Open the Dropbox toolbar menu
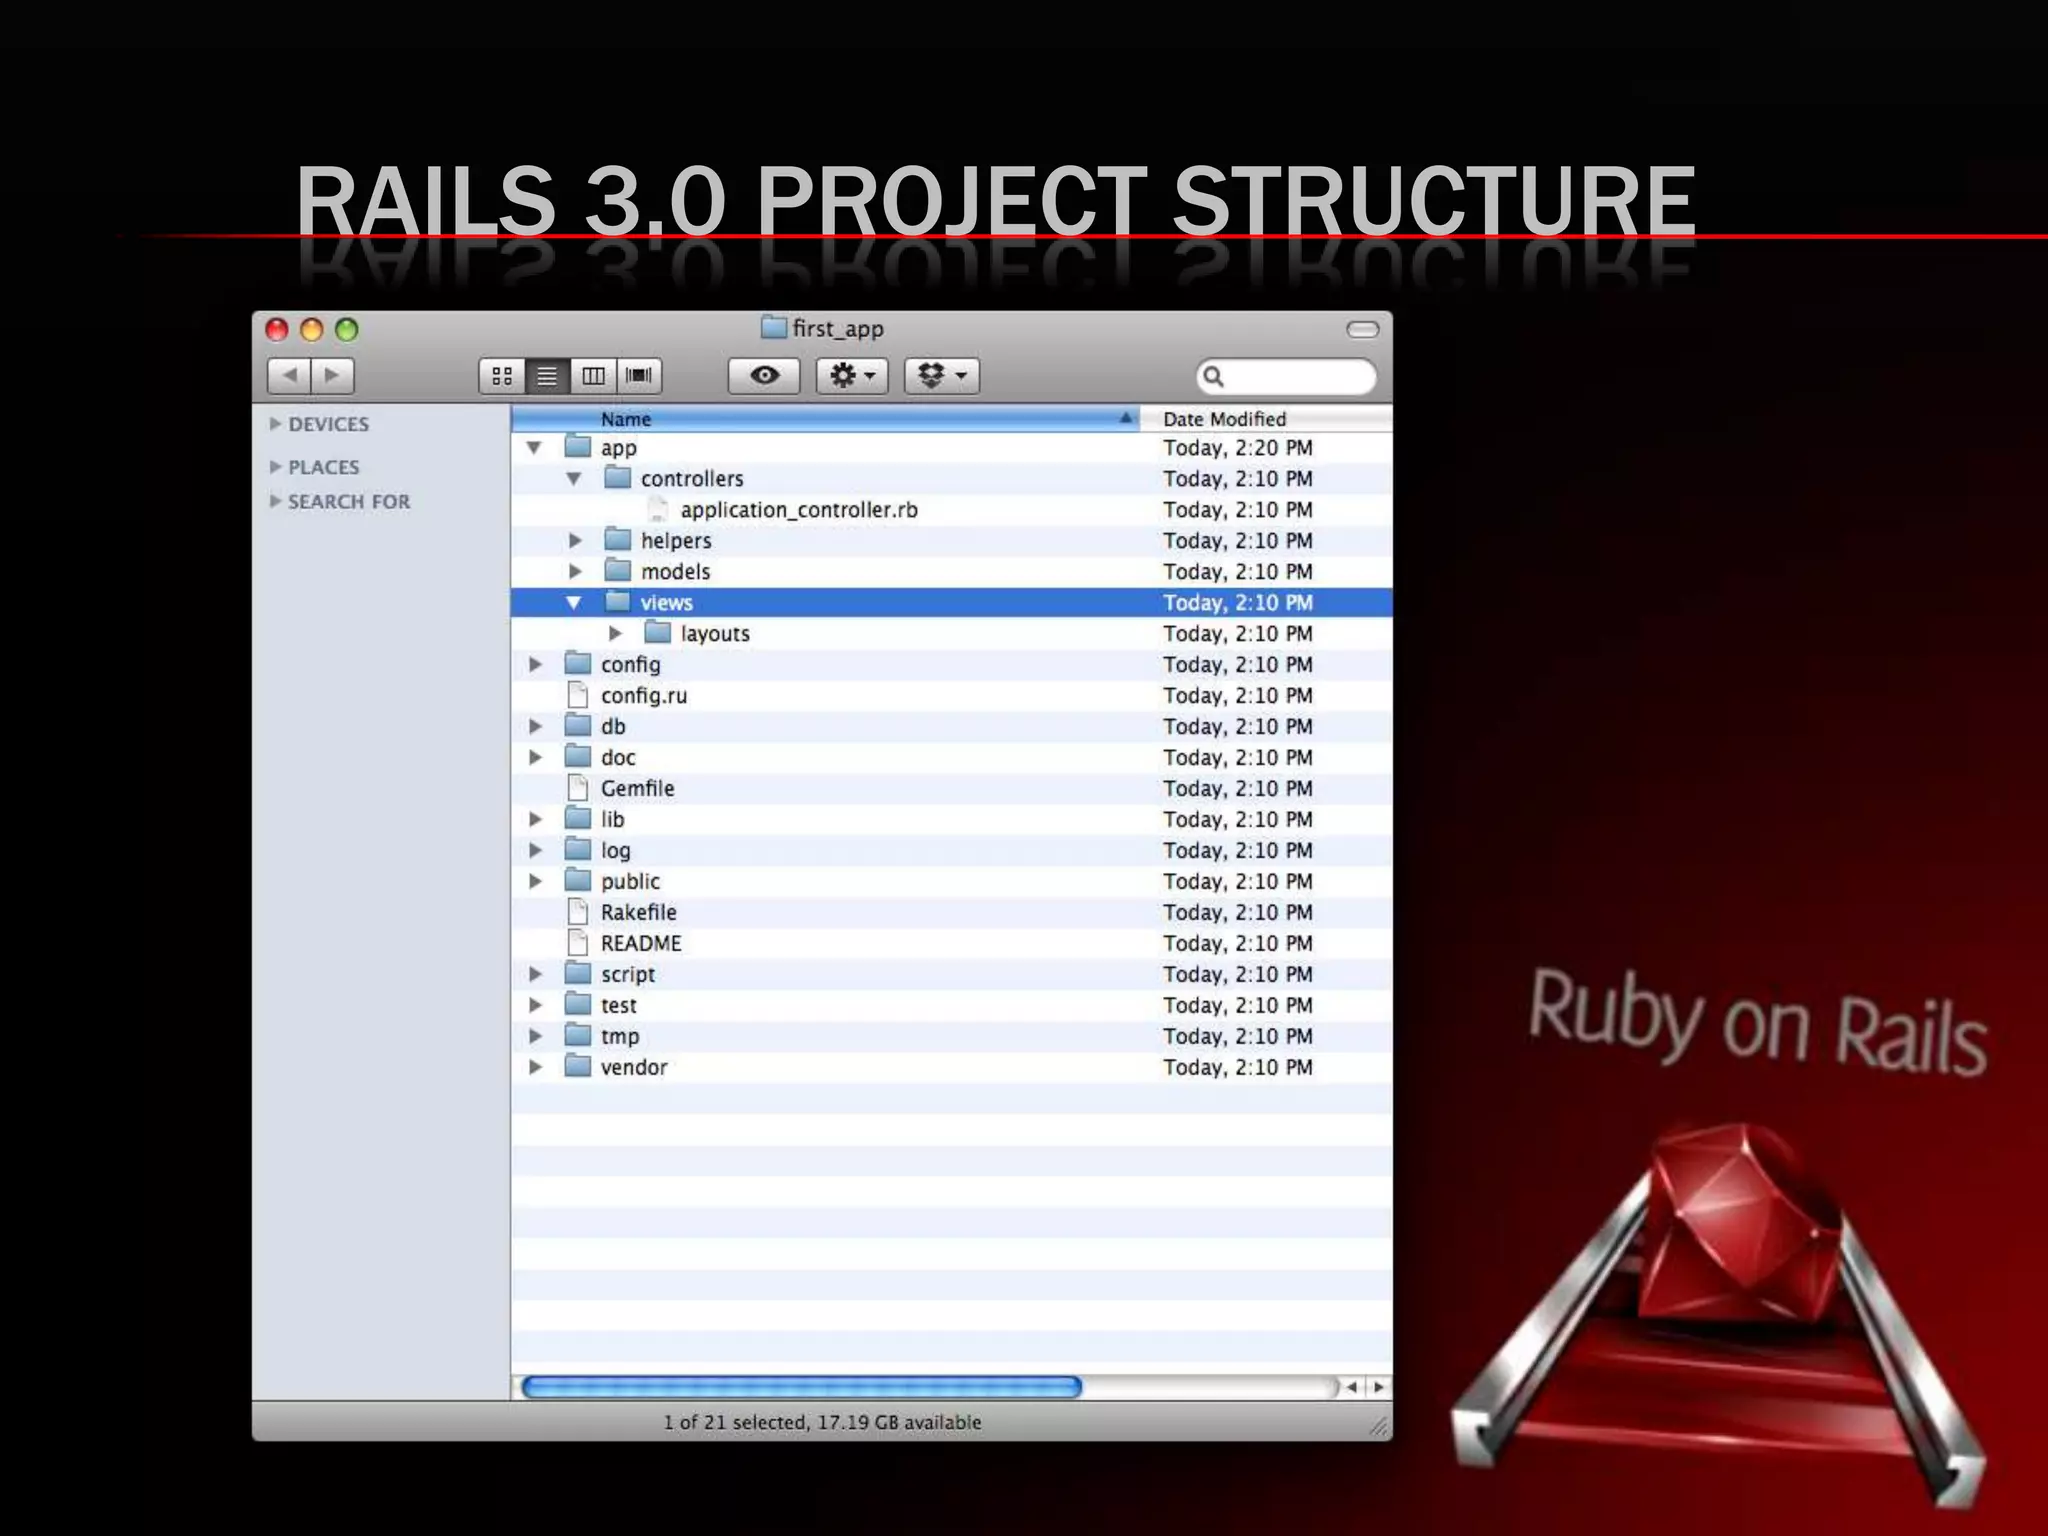This screenshot has height=1536, width=2048. point(941,376)
